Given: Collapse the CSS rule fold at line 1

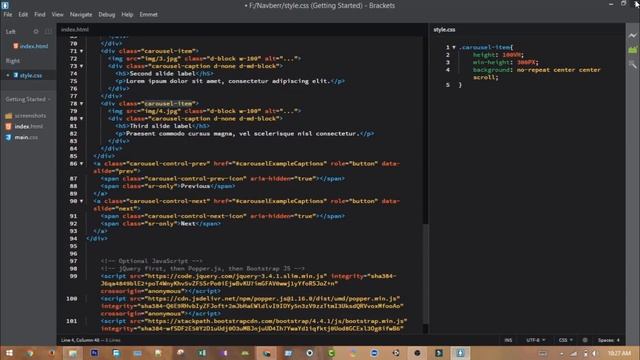Looking at the screenshot, I should click(453, 47).
